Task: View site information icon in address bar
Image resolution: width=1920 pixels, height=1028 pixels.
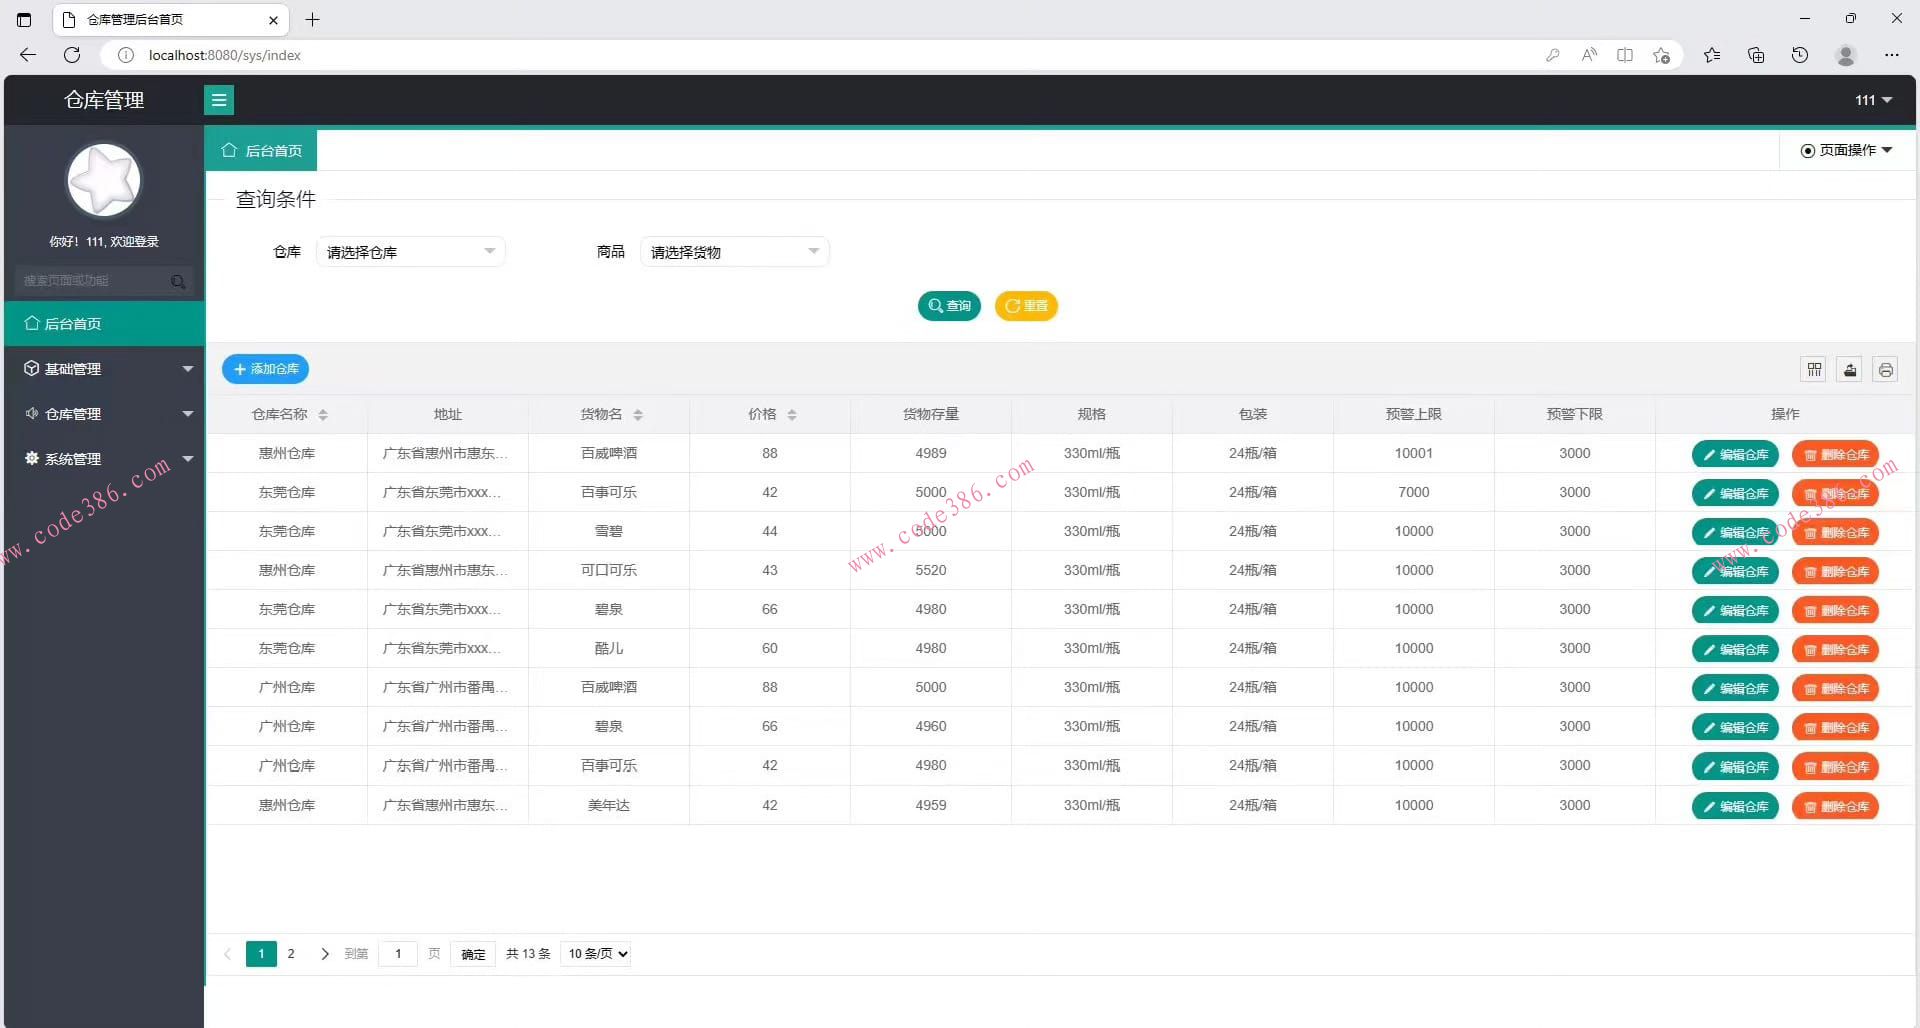Action: point(126,55)
